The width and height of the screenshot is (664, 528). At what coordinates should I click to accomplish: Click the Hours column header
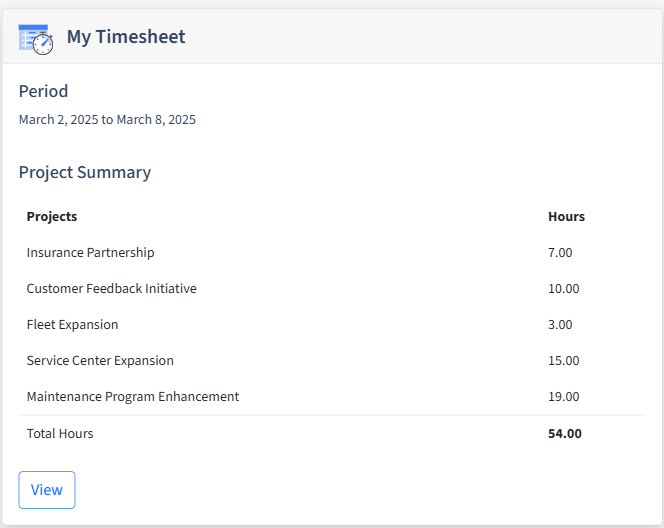click(x=566, y=216)
